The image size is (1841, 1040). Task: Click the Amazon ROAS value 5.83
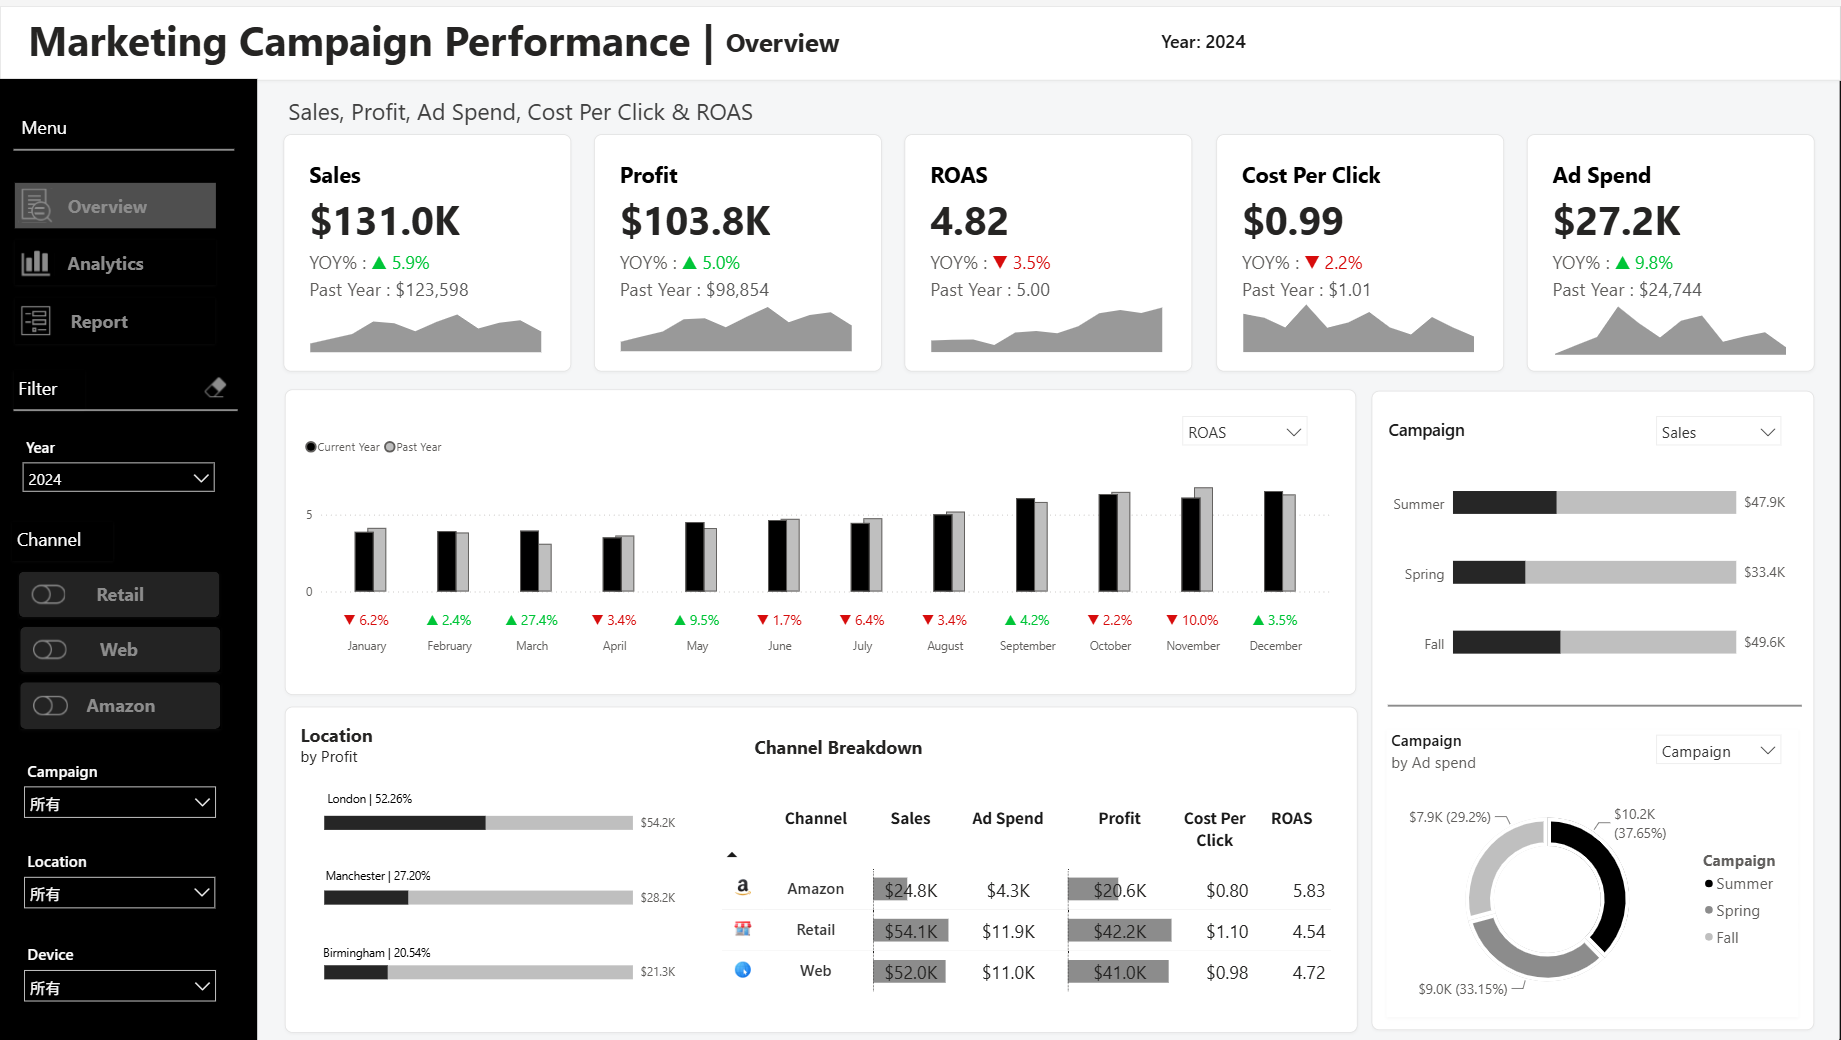pyautogui.click(x=1308, y=890)
